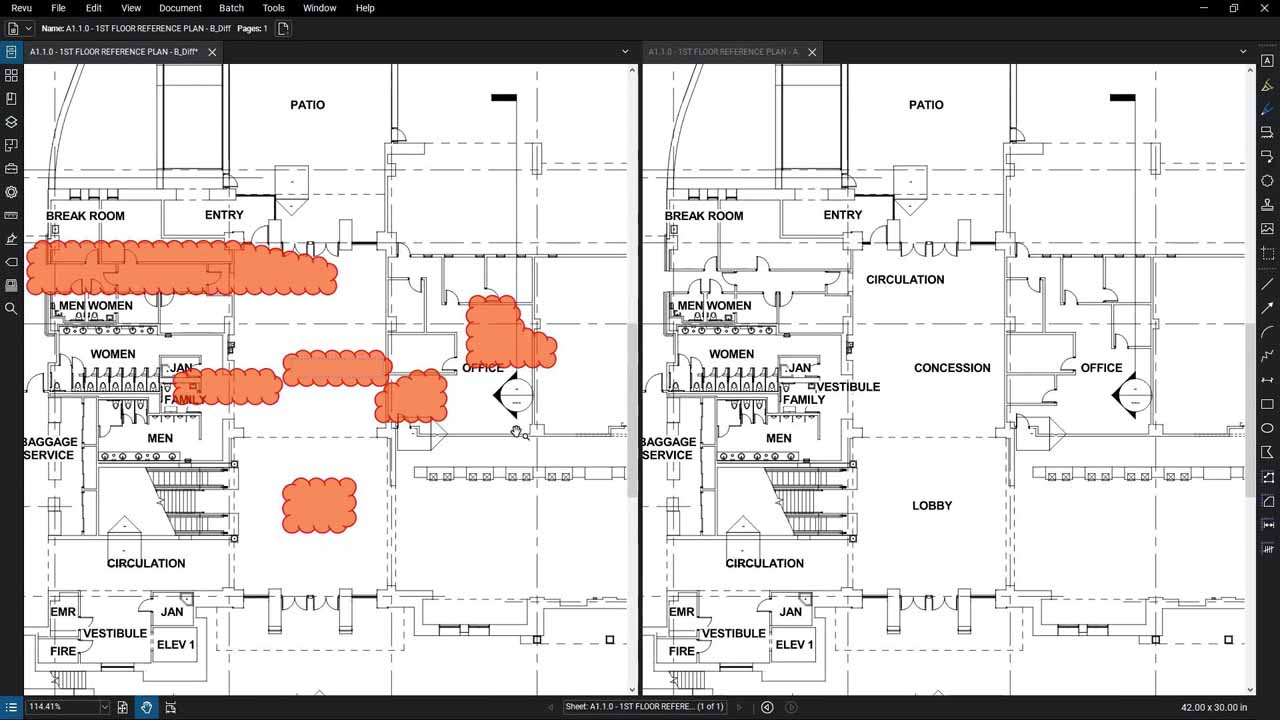Open the Properties gear panel

pyautogui.click(x=10, y=192)
